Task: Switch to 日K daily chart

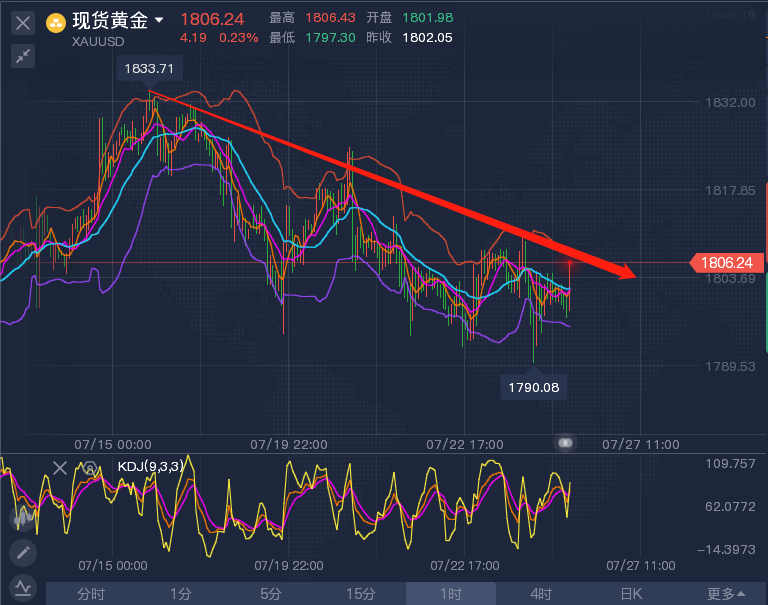Action: coord(631,594)
